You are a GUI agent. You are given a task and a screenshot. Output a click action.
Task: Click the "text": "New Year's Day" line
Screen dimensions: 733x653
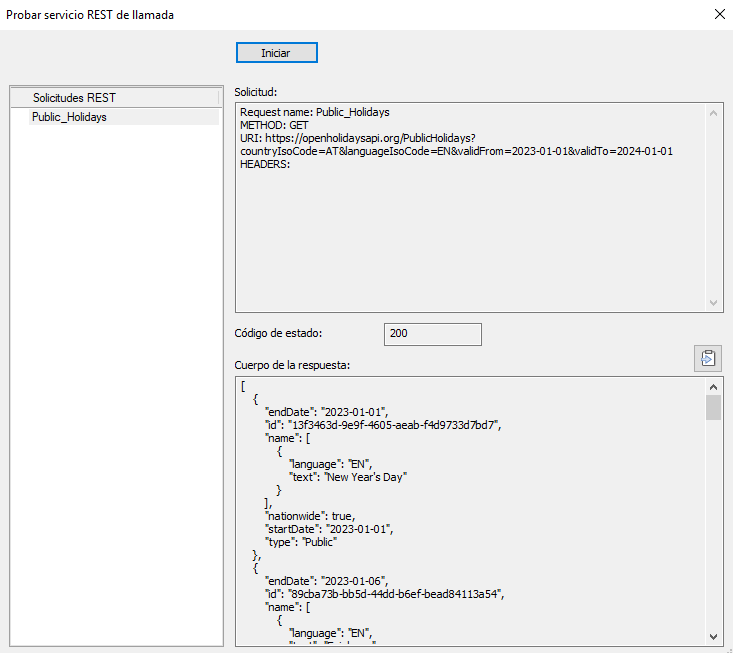point(348,477)
